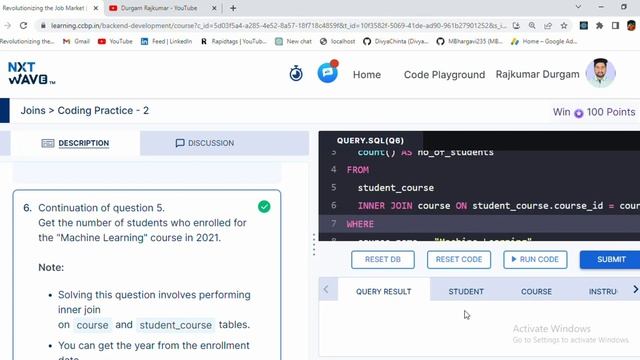Install app icon in address bar

click(x=516, y=25)
